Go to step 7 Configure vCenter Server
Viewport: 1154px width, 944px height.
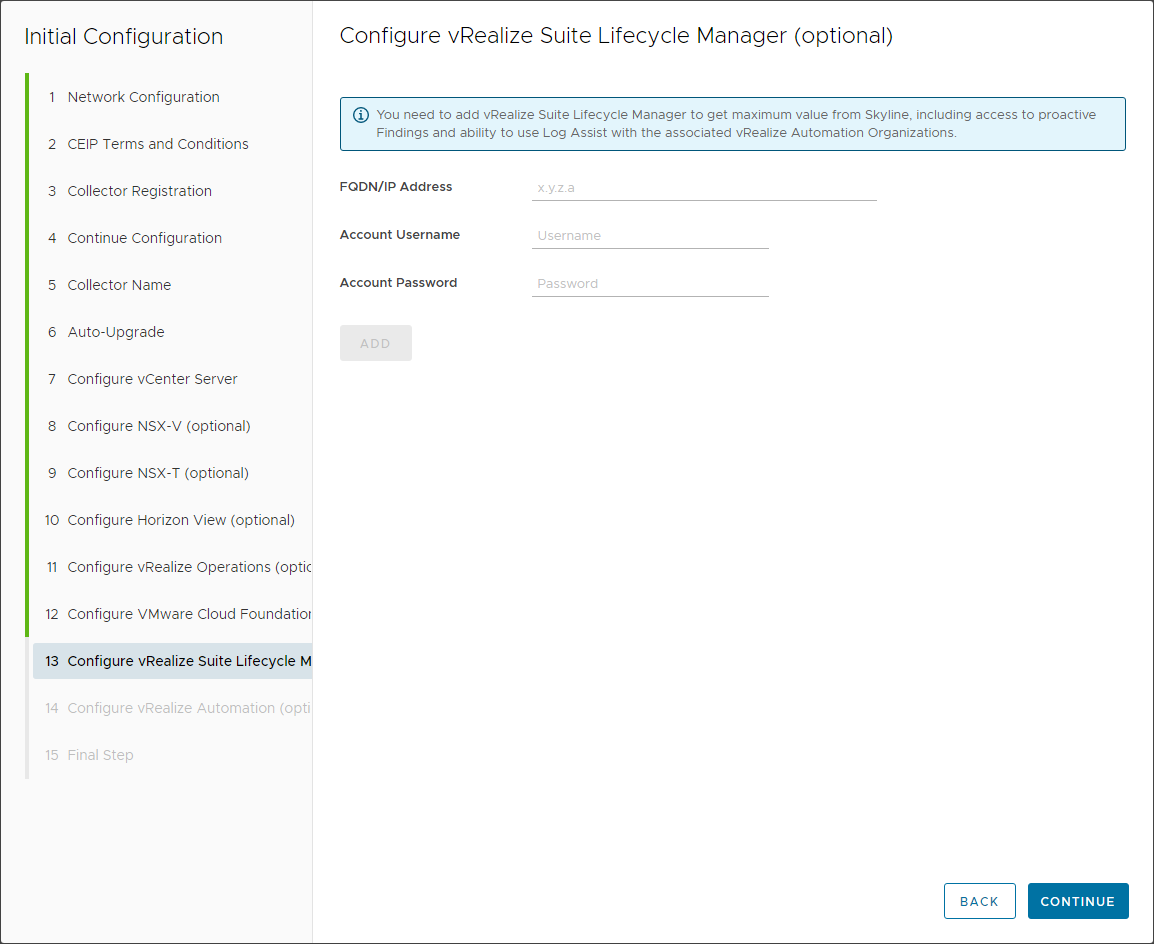pyautogui.click(x=144, y=380)
